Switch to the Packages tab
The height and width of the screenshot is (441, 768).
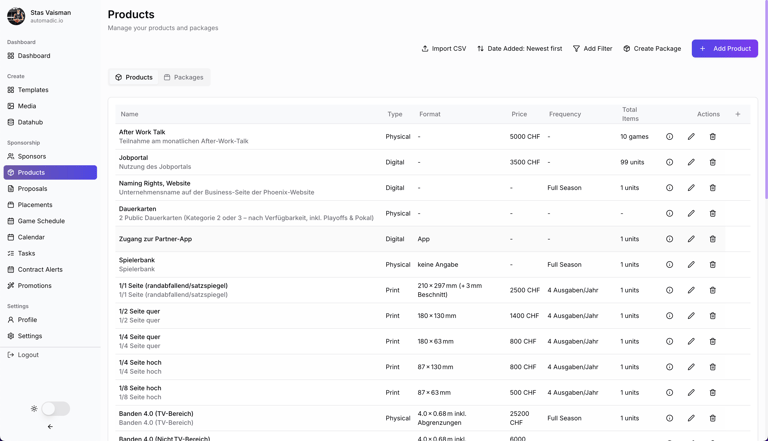(184, 77)
